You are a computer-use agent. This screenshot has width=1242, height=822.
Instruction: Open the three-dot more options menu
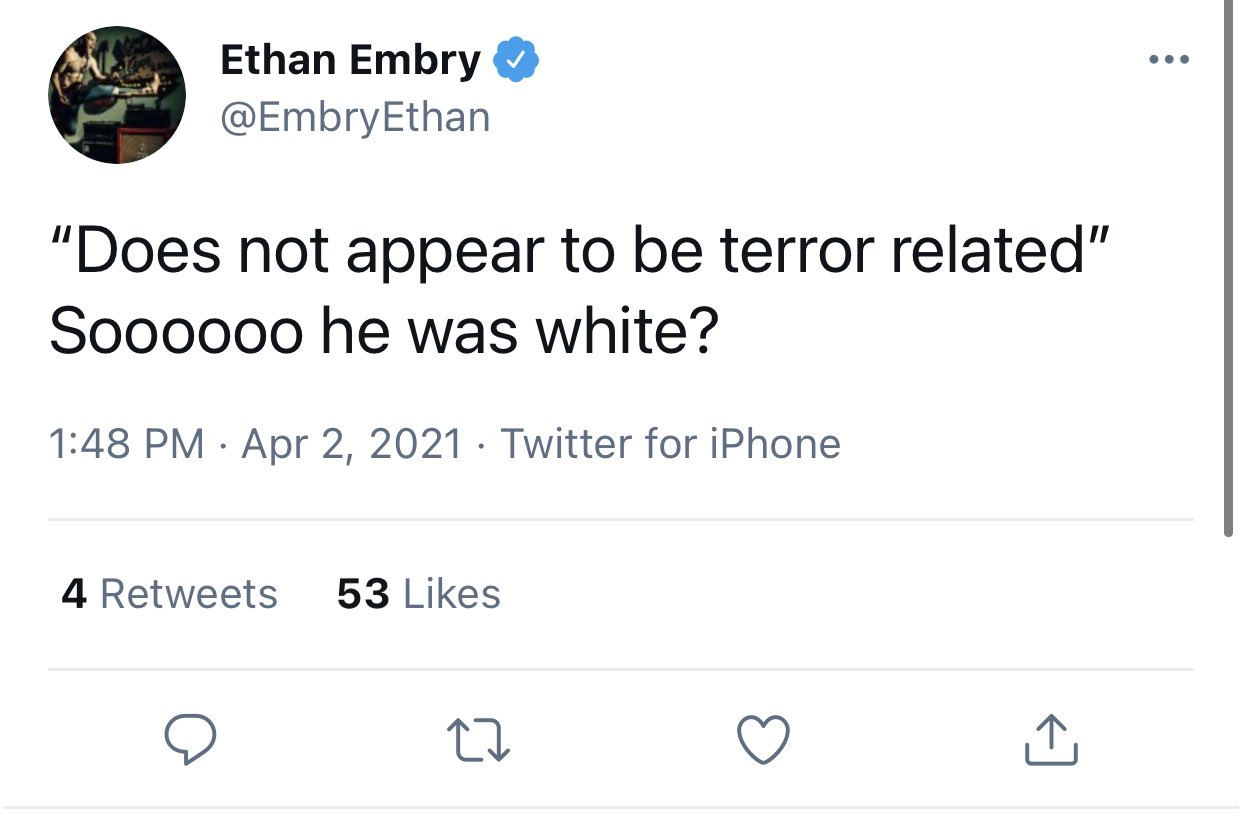click(x=1168, y=60)
